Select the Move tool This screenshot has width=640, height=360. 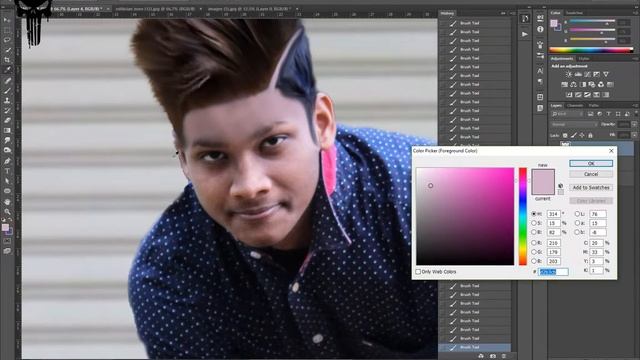7,20
